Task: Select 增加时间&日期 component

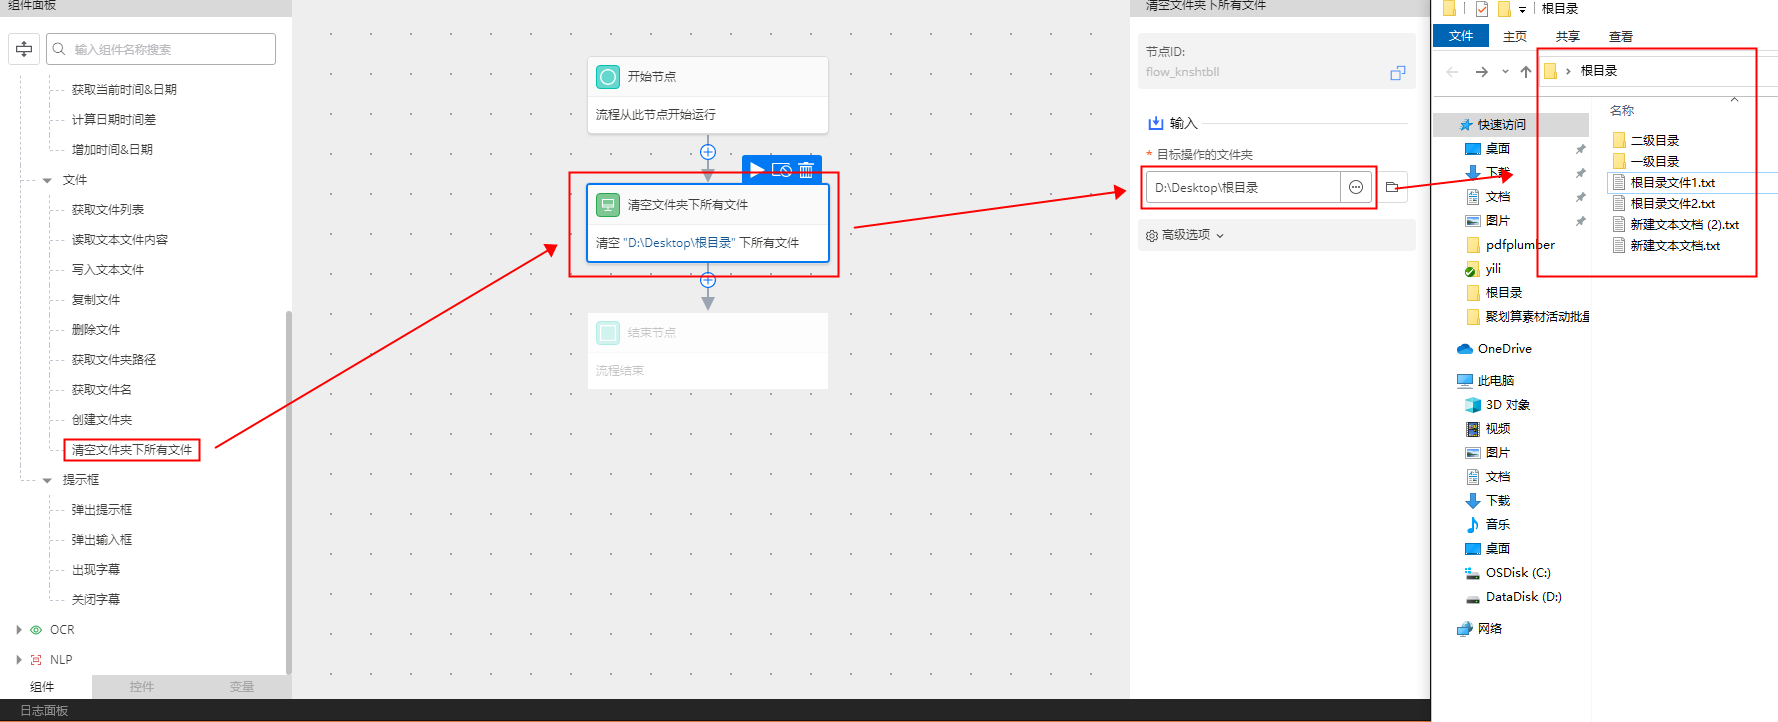Action: 112,150
